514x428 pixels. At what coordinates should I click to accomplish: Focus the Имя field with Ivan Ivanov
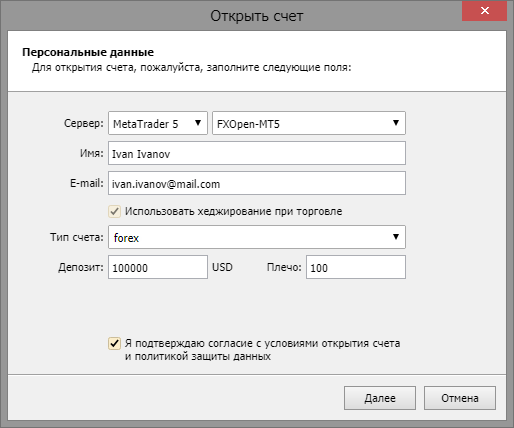coord(257,153)
